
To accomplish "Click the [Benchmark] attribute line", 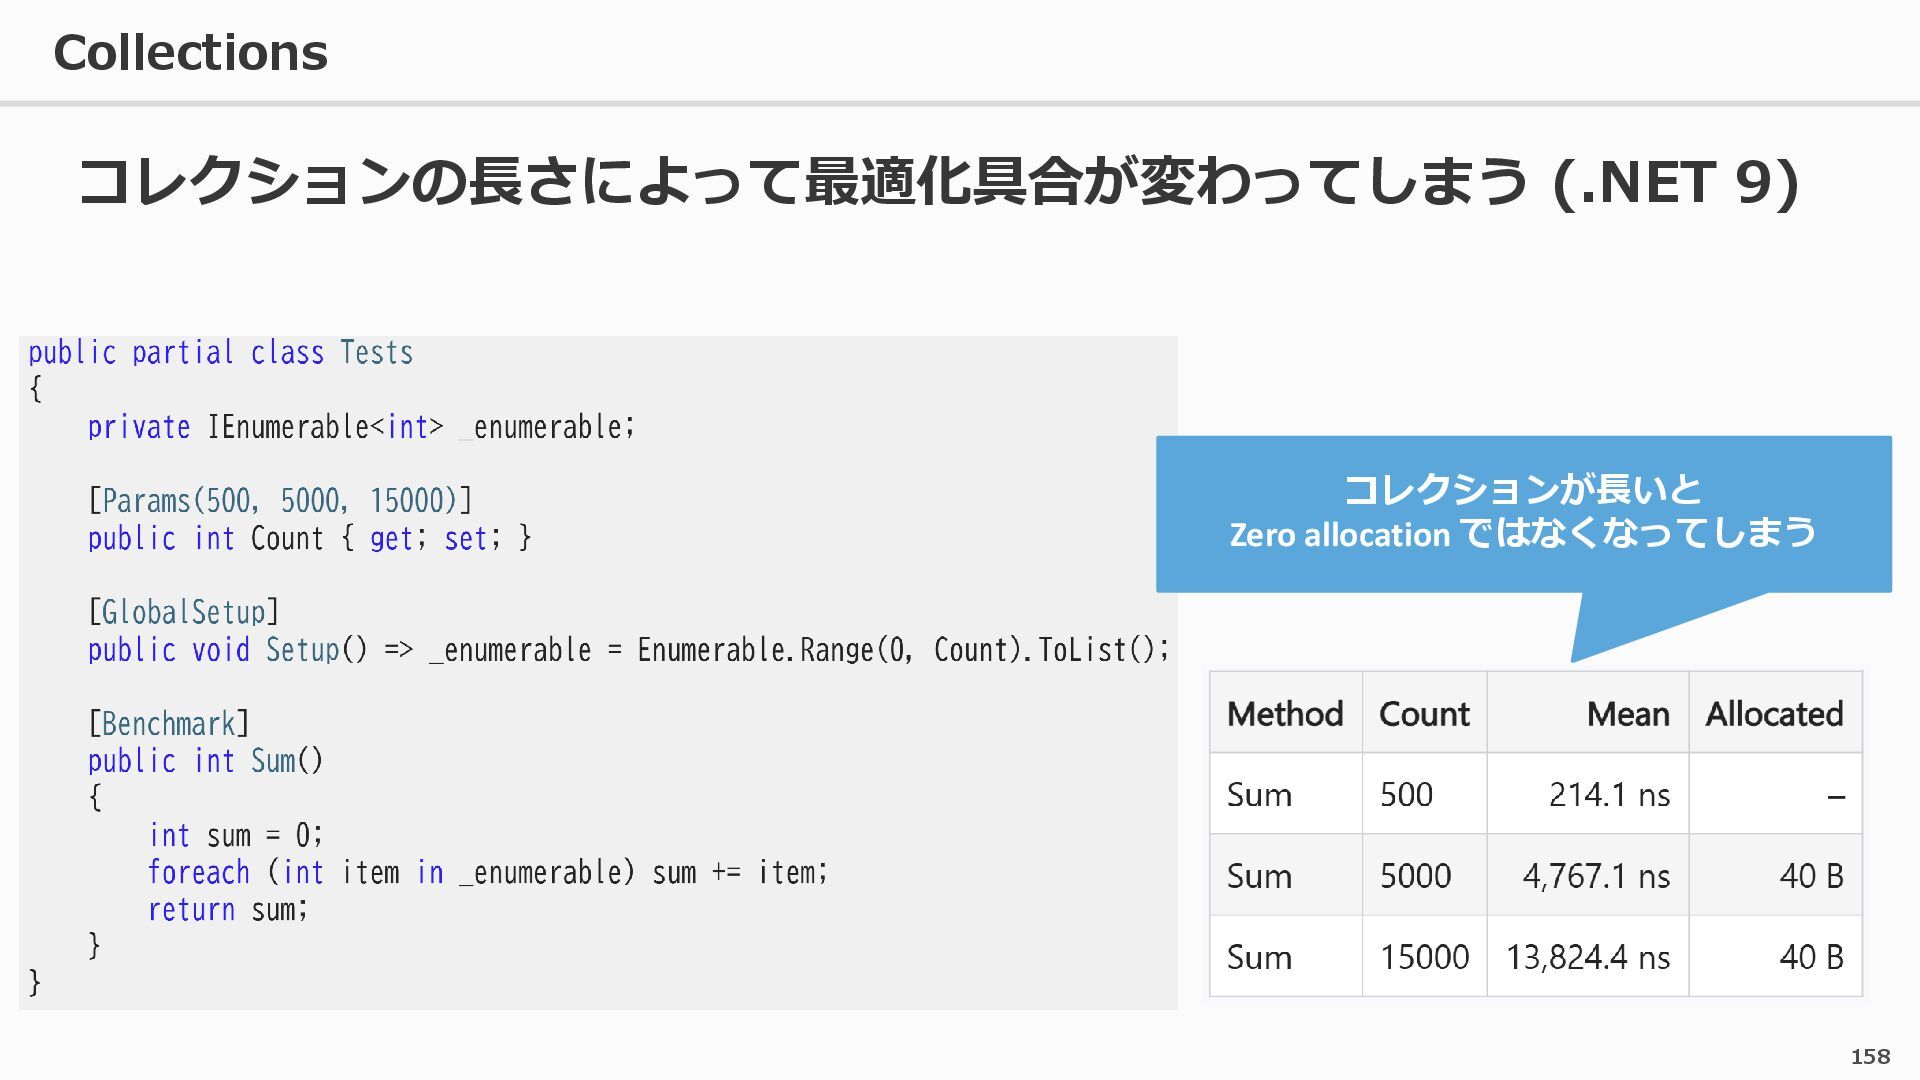I will click(x=169, y=724).
